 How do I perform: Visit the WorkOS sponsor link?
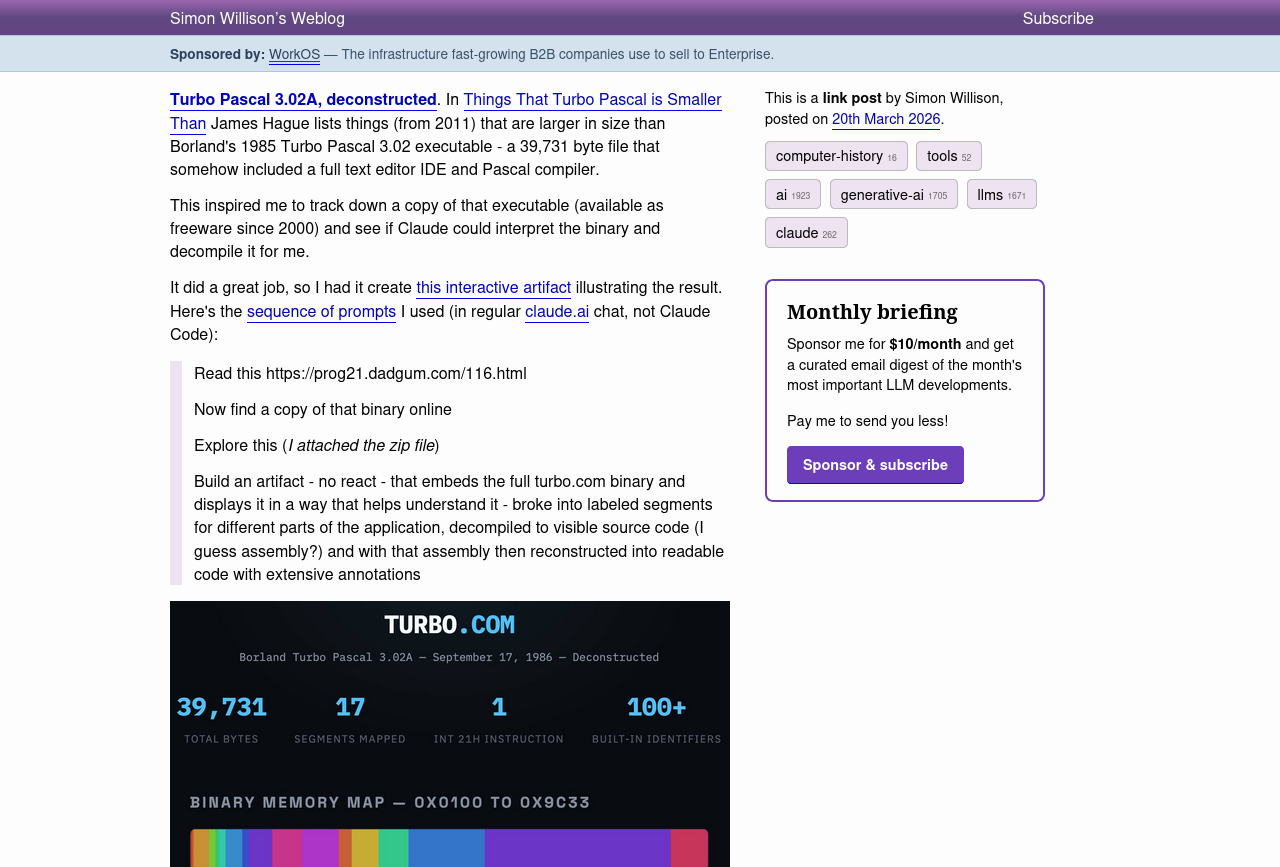pos(294,54)
